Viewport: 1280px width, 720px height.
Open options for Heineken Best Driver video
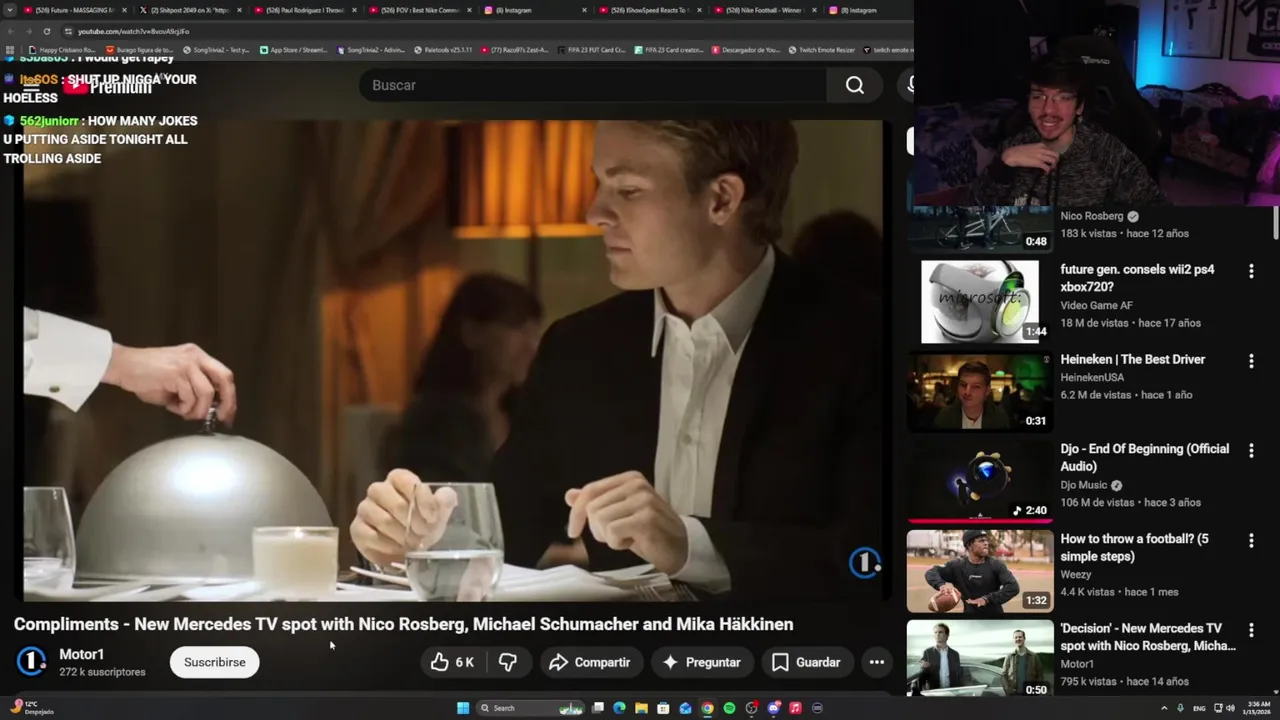click(x=1251, y=361)
